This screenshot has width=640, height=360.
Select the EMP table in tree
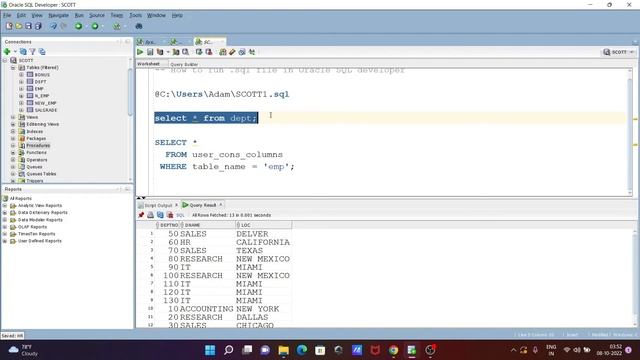click(39, 89)
